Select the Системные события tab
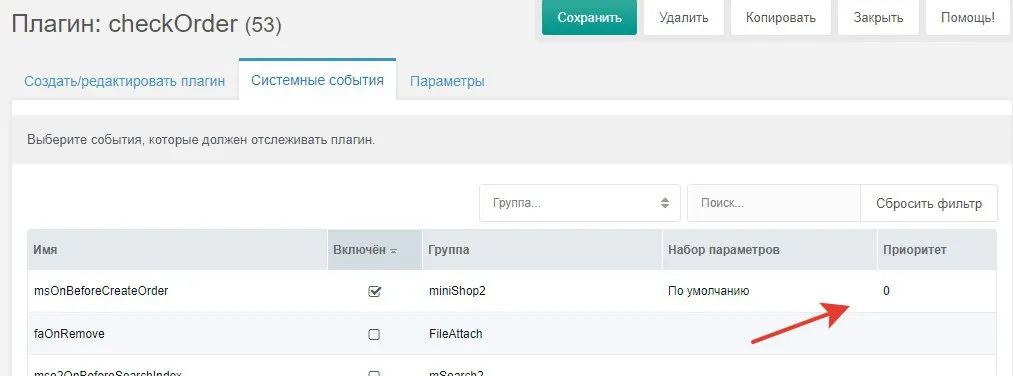 (x=317, y=80)
